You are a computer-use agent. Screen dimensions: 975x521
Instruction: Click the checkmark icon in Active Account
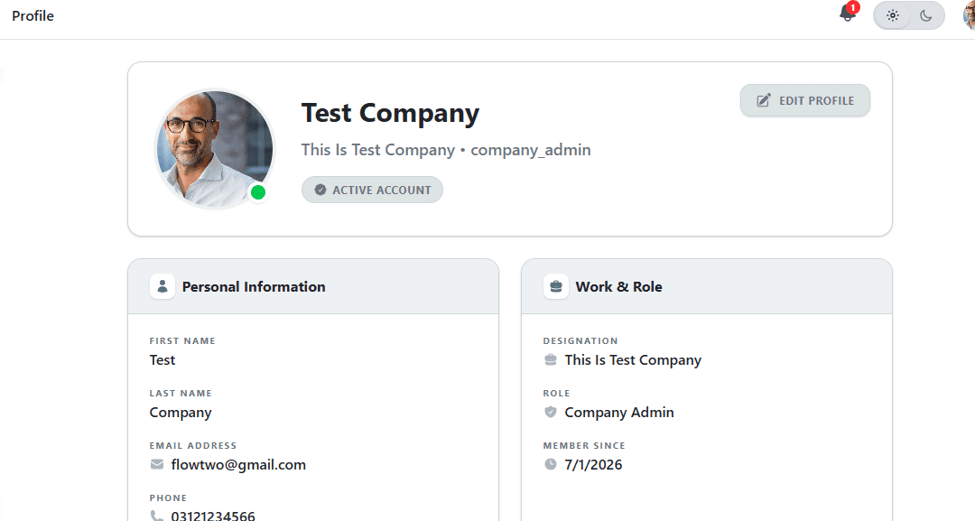coord(320,190)
